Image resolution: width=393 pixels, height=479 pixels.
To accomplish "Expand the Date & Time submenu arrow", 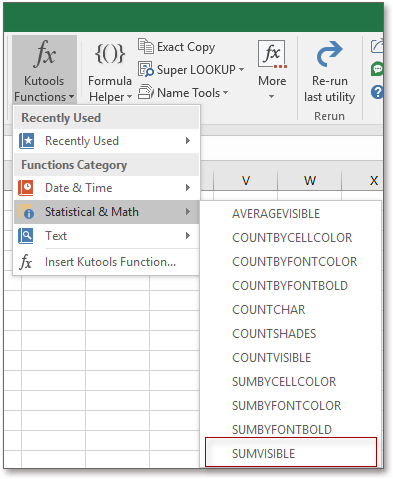I will click(x=188, y=188).
